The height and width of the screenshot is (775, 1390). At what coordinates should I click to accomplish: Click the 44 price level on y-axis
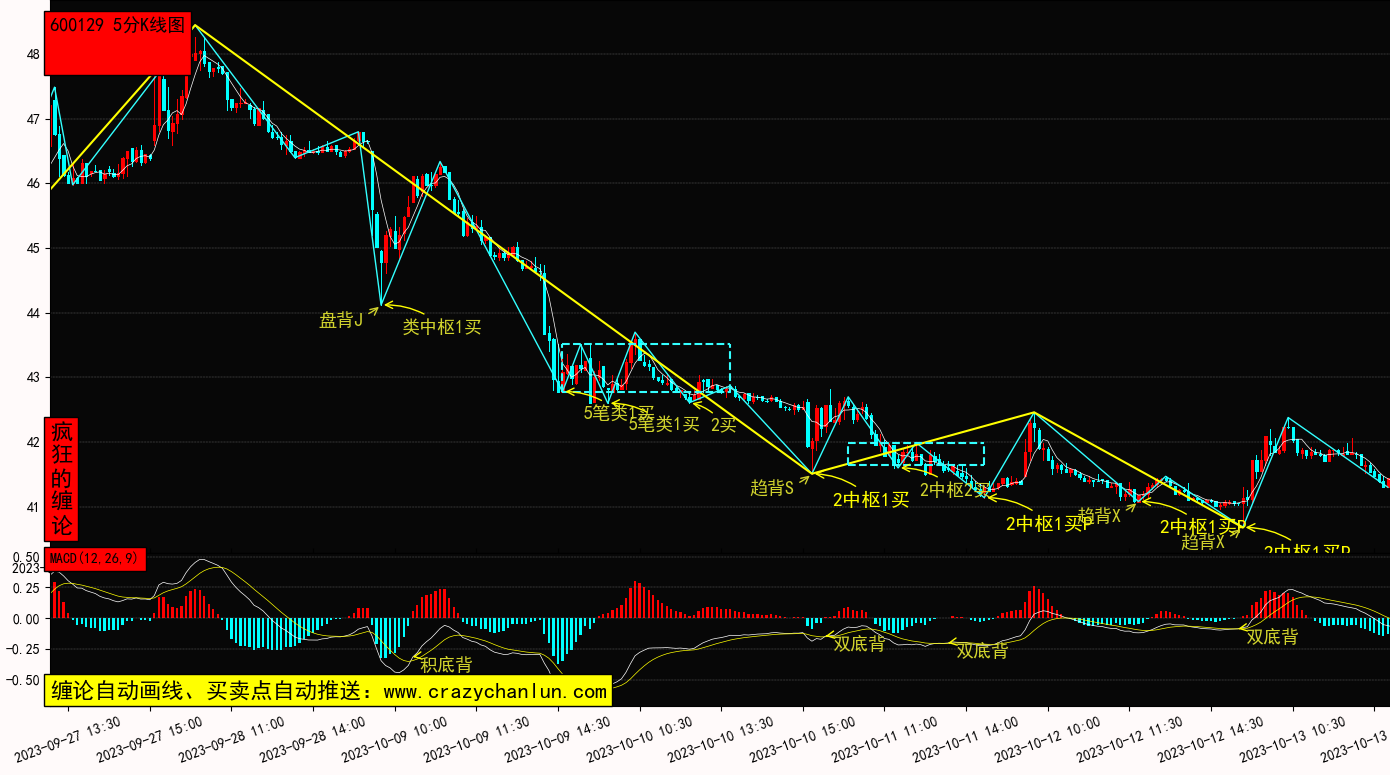tap(33, 314)
